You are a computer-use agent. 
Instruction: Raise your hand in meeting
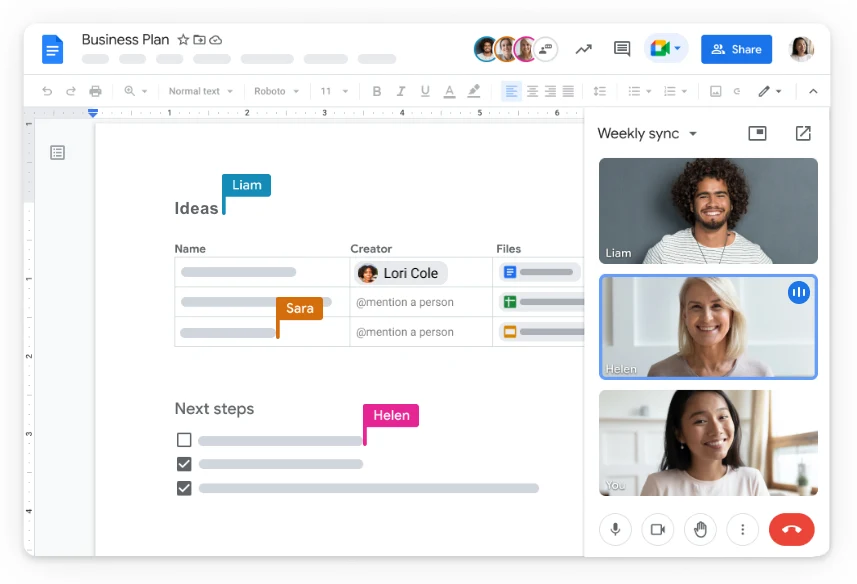[700, 529]
